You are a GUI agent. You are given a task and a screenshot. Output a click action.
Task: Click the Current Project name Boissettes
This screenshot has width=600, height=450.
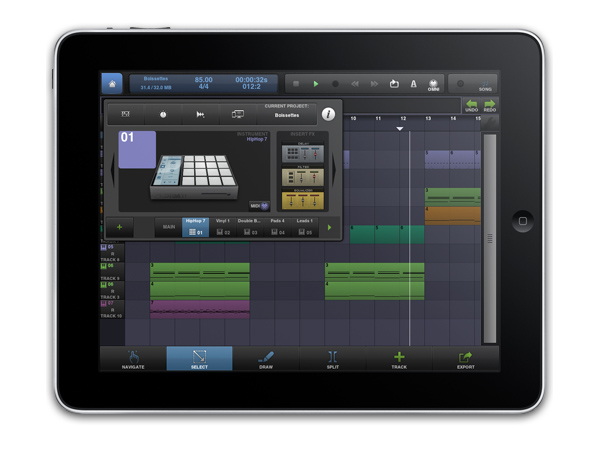(287, 115)
